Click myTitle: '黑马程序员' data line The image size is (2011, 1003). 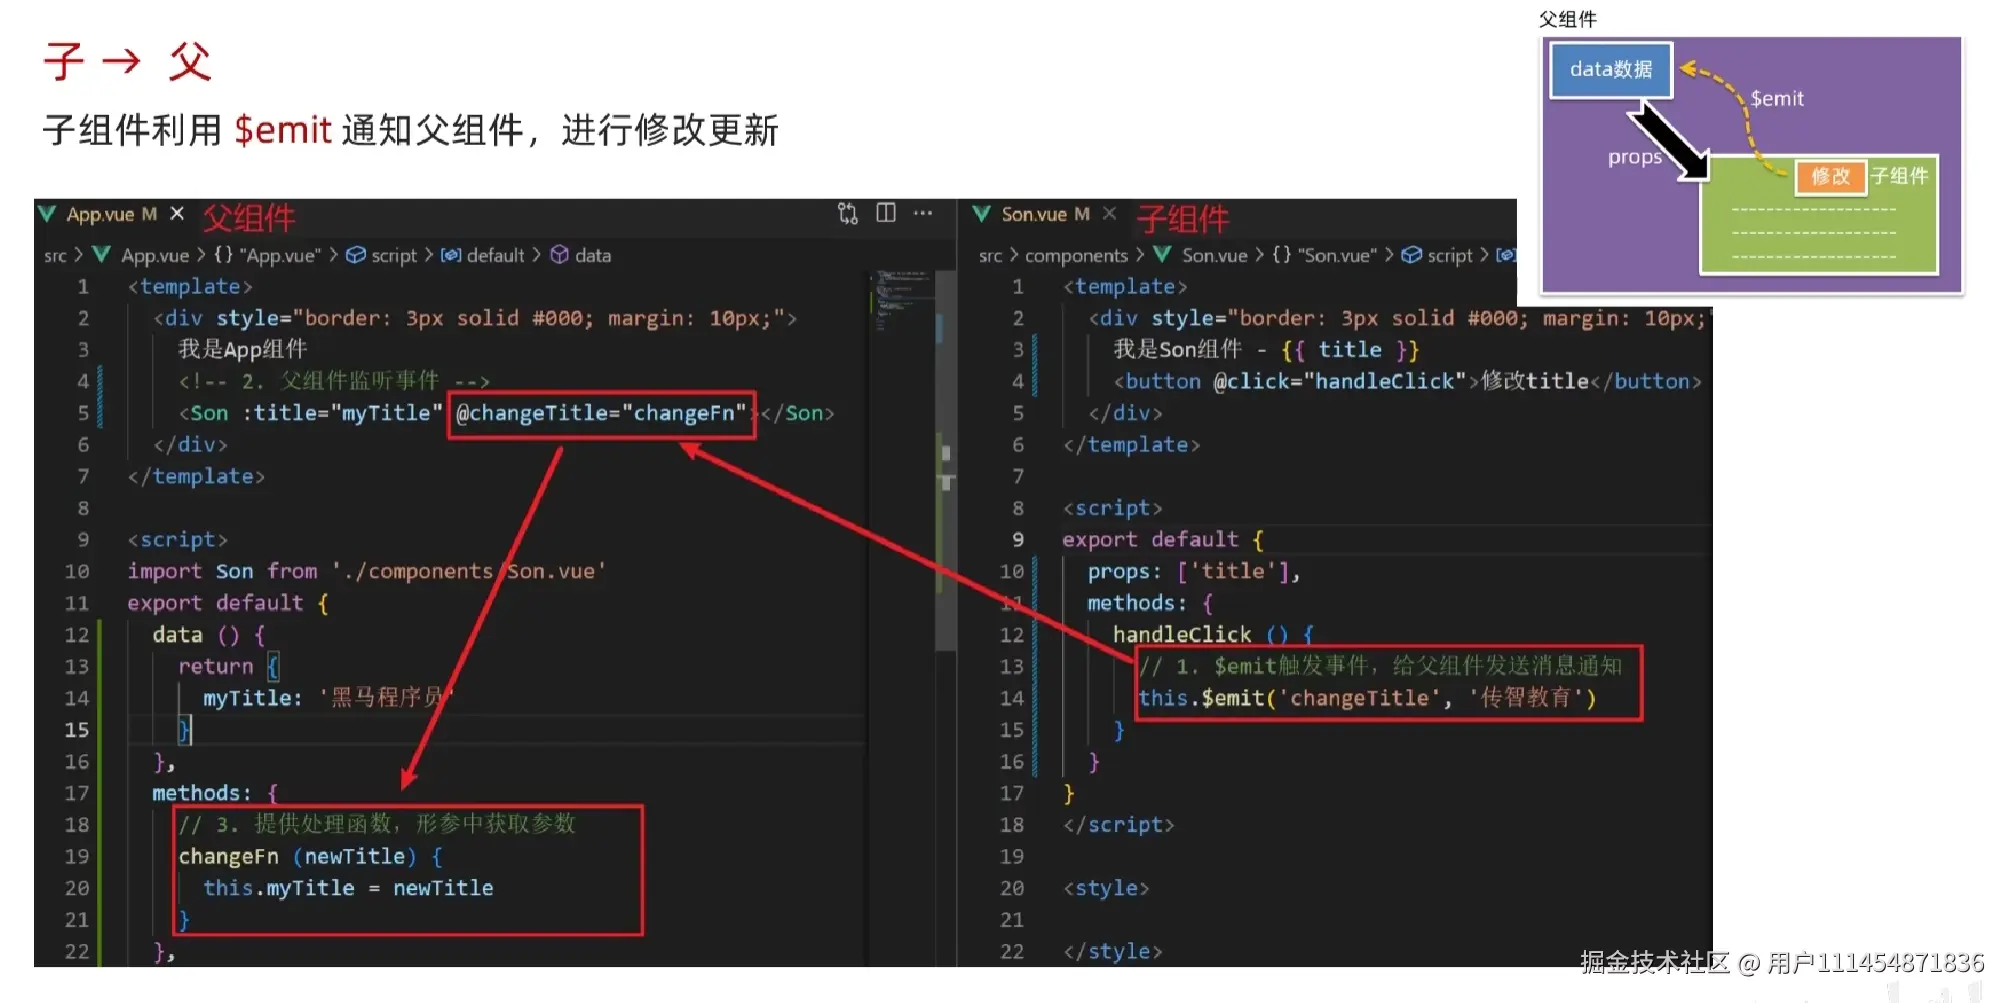328,698
